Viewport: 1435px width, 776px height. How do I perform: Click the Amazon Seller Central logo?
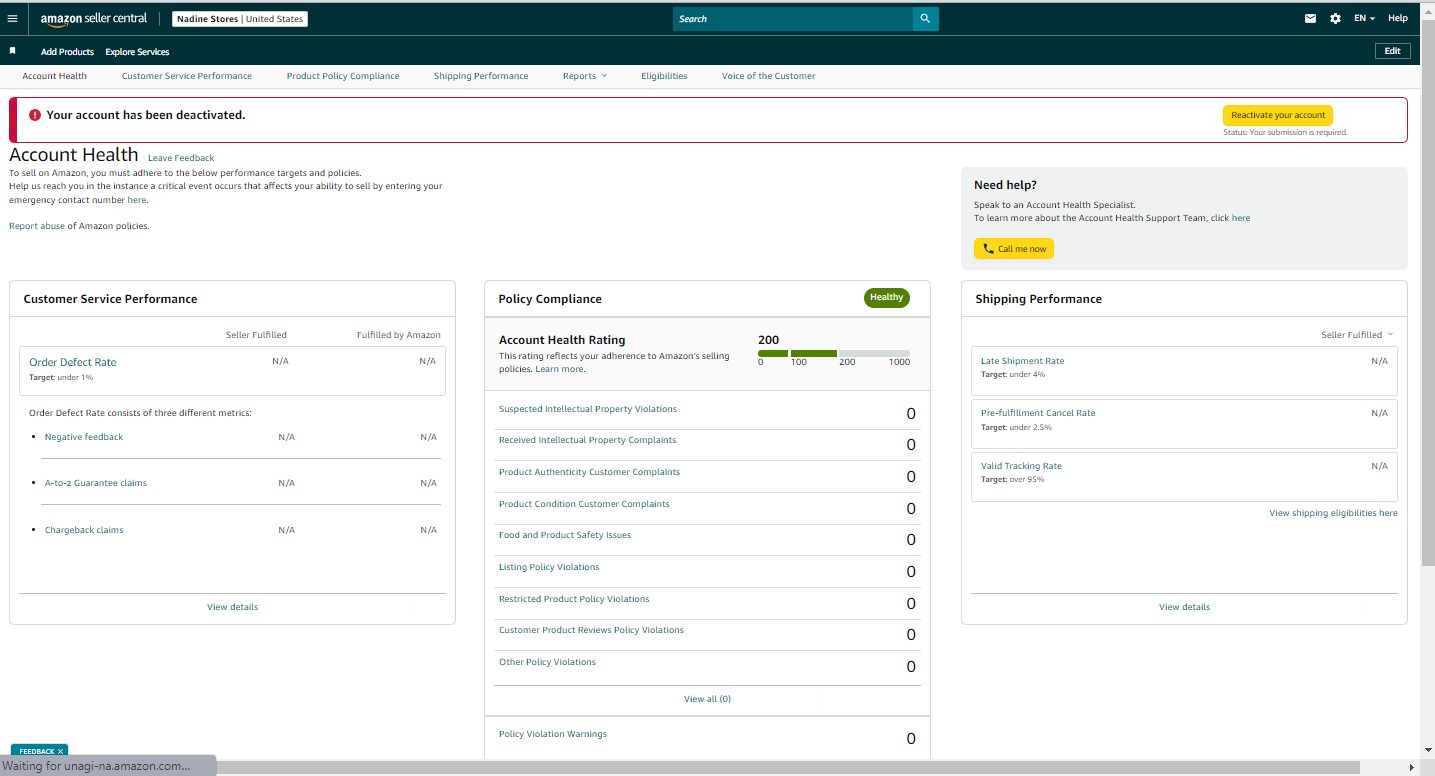pos(94,19)
